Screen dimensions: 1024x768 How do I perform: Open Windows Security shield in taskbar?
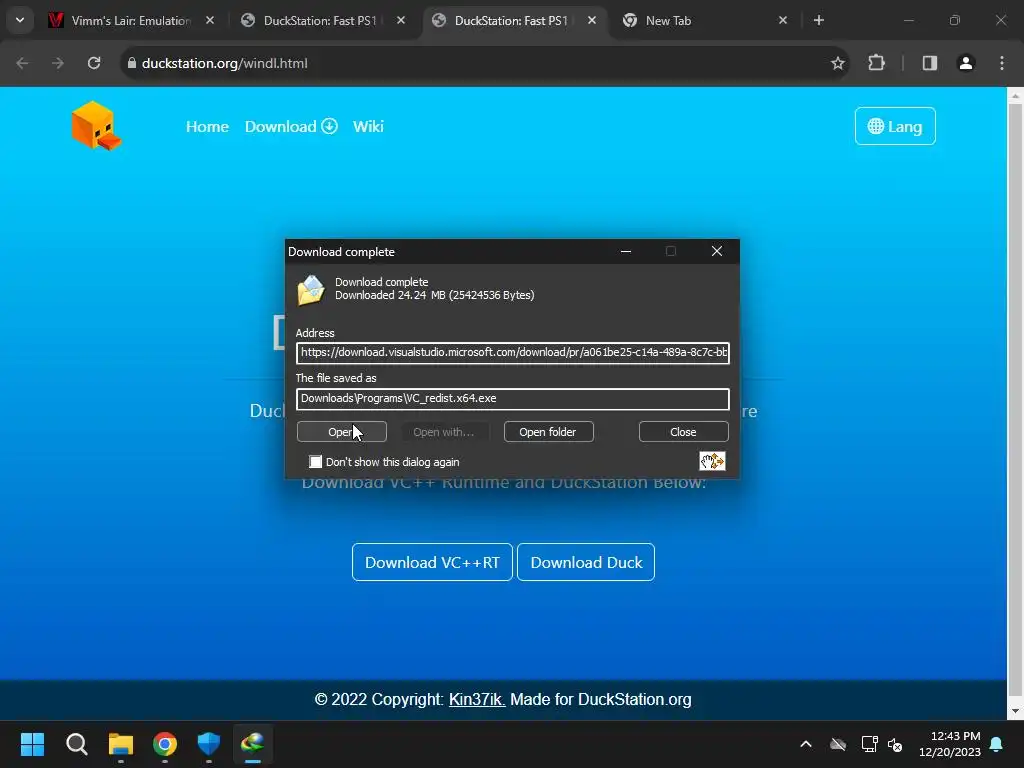tap(209, 744)
